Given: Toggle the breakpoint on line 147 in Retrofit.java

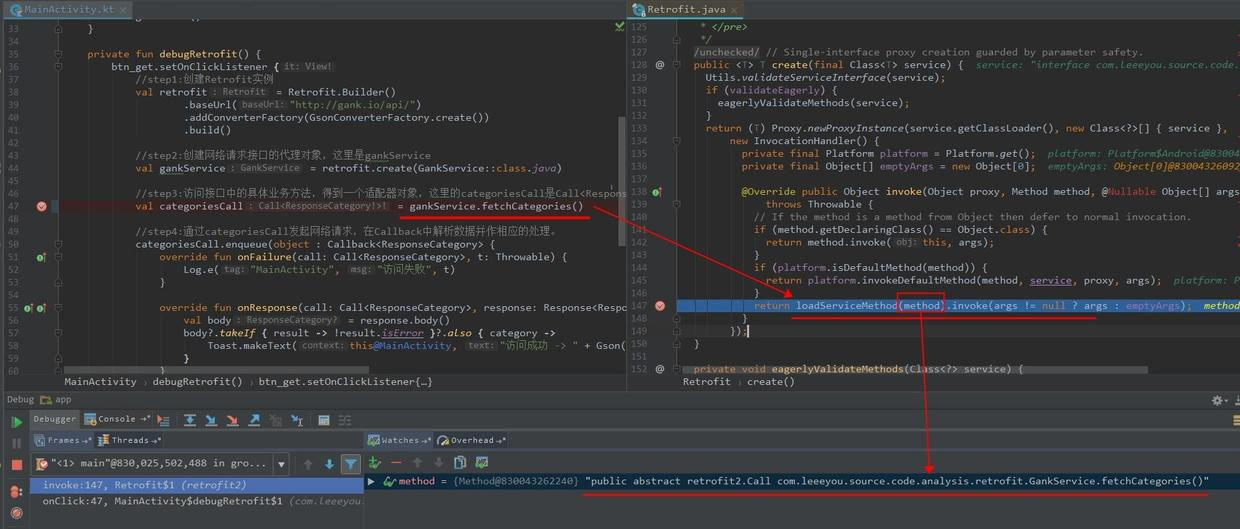Looking at the screenshot, I should pyautogui.click(x=660, y=306).
